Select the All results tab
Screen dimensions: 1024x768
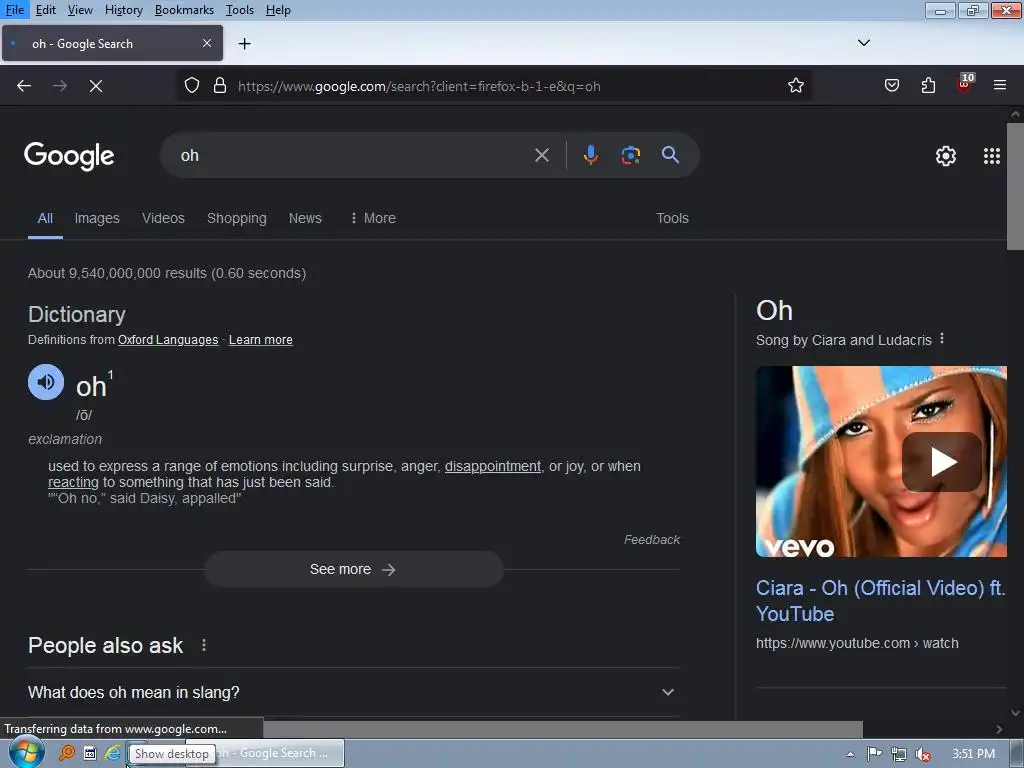coord(45,218)
